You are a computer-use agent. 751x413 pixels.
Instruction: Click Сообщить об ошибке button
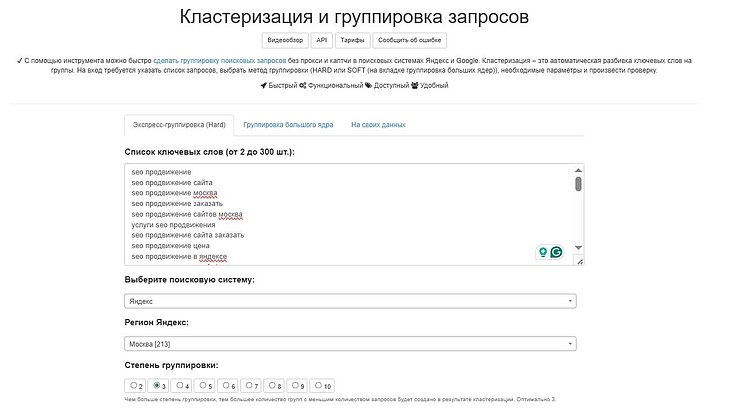(x=410, y=40)
